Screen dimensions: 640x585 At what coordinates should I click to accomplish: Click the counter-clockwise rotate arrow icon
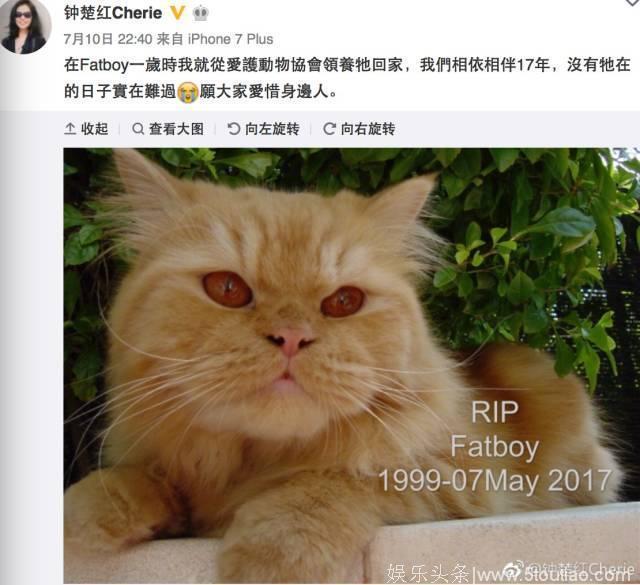pyautogui.click(x=233, y=129)
